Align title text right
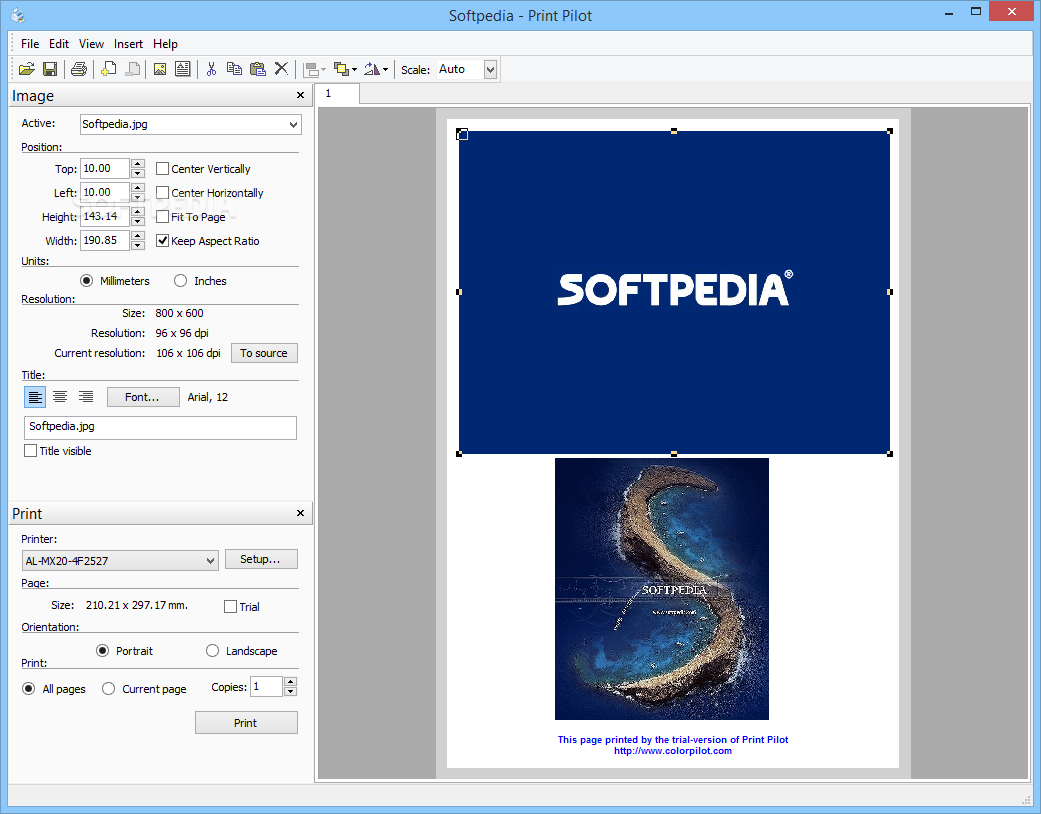Viewport: 1041px width, 814px height. tap(86, 397)
